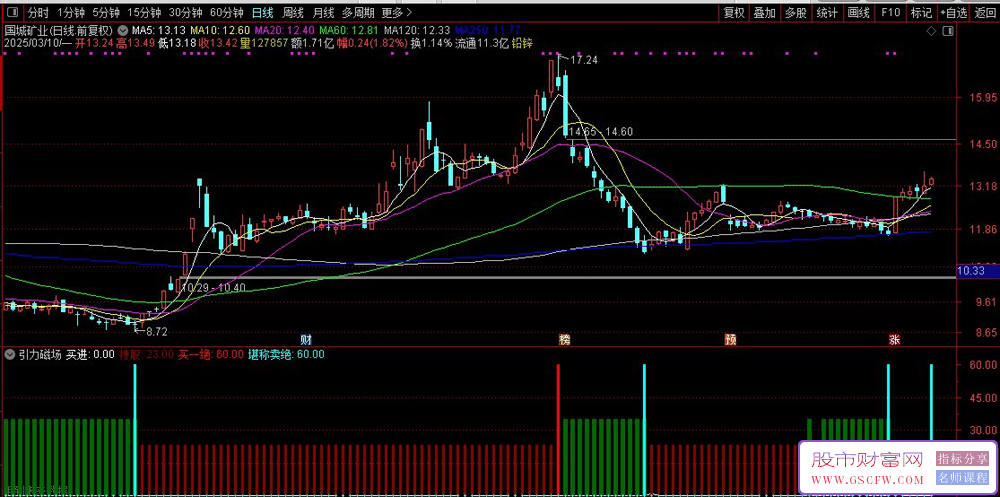The image size is (1000, 497).
Task: Switch to 15分钟 chart period
Action: [x=143, y=12]
